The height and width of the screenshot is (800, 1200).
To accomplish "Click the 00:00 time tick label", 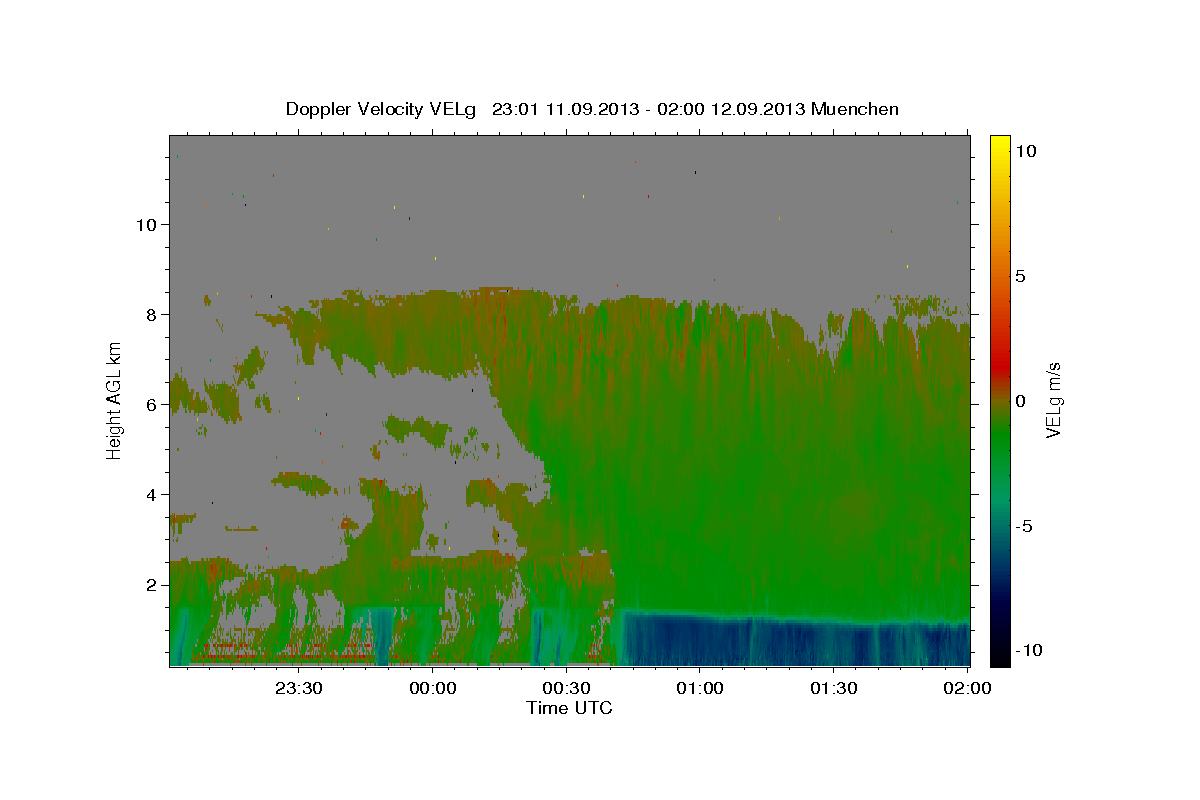I will pos(432,688).
